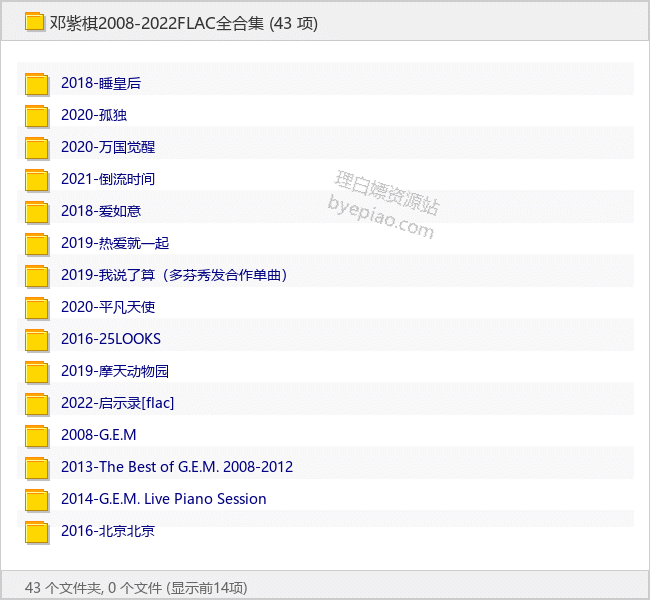Open the 2016-北京北京 folder link
This screenshot has height=600, width=650.
[108, 531]
